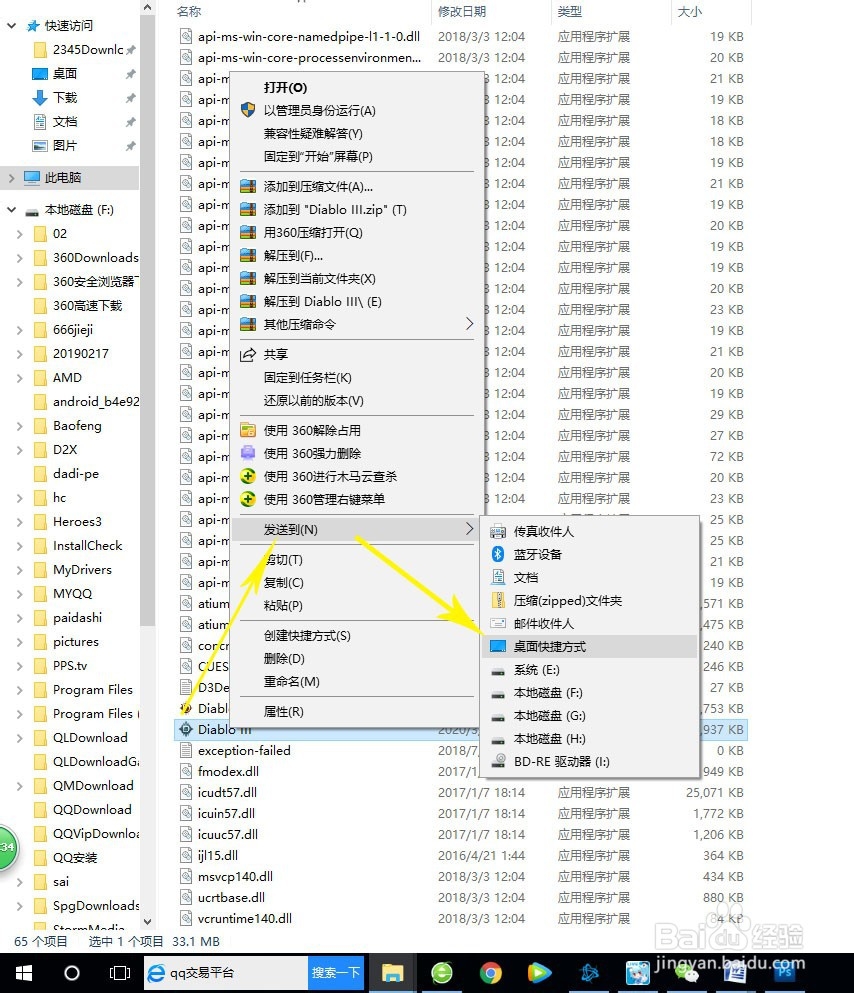Click the mail recipient envelope icon
This screenshot has height=993, width=854.
point(498,624)
